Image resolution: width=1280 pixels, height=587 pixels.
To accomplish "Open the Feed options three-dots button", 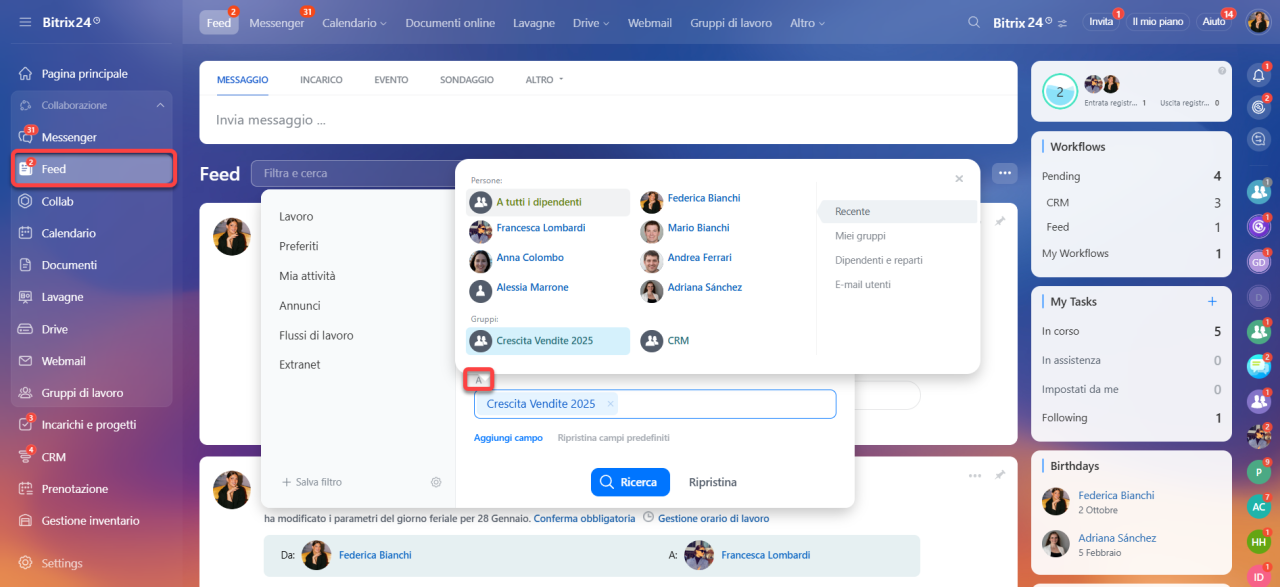I will coord(1005,173).
